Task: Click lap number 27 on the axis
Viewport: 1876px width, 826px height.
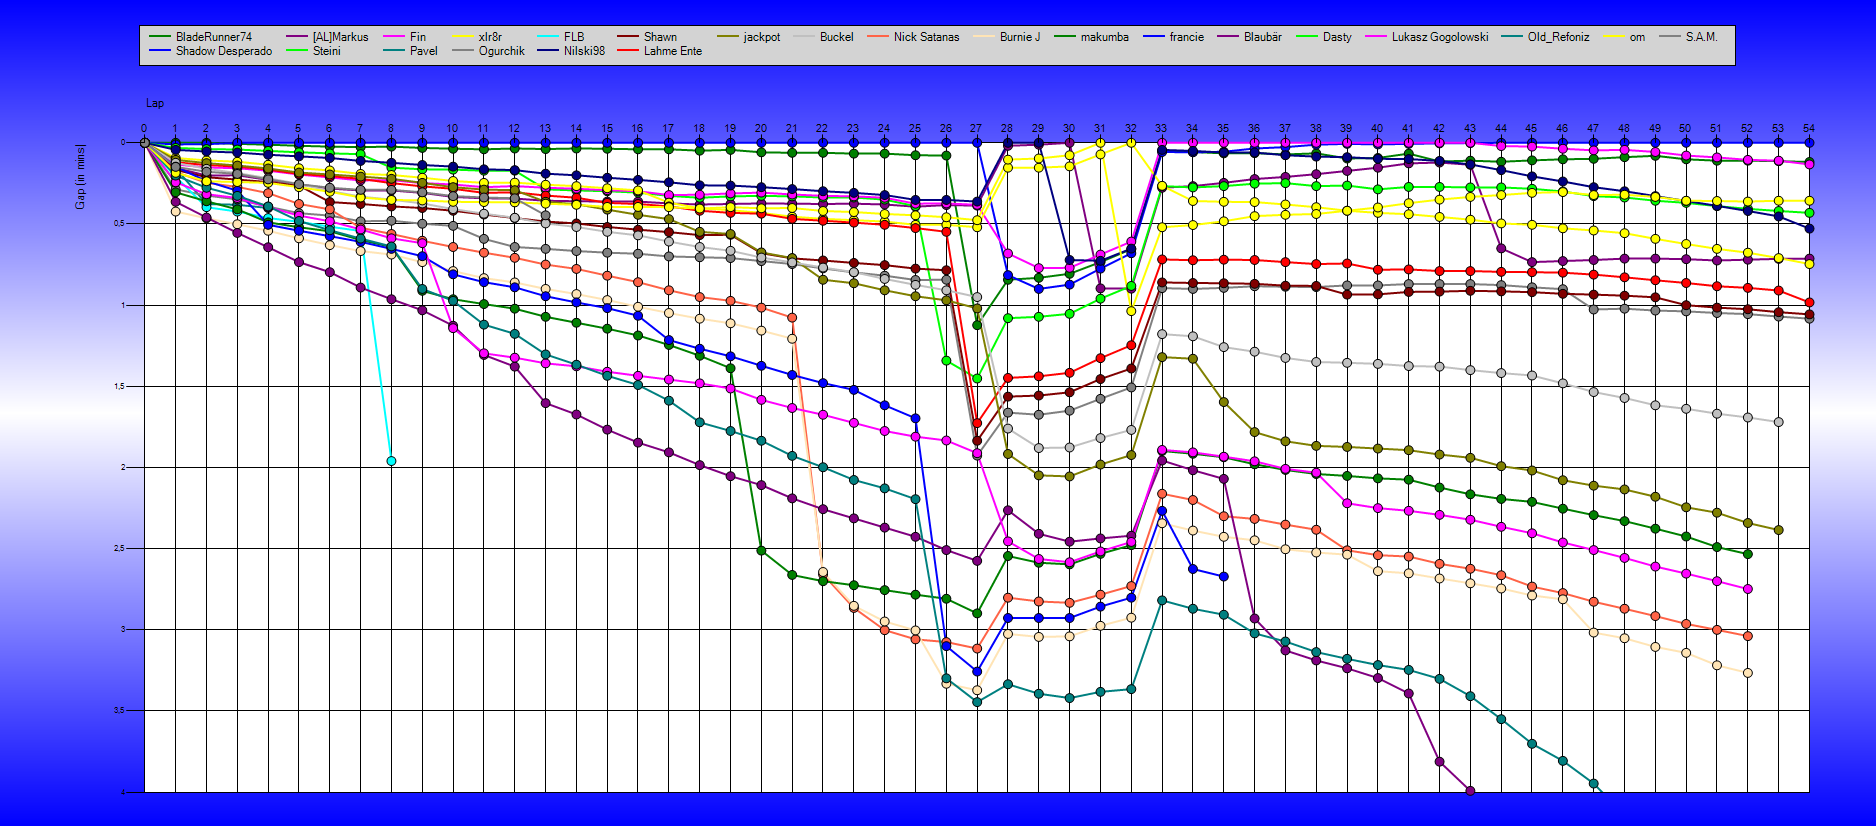Action: click(x=976, y=128)
